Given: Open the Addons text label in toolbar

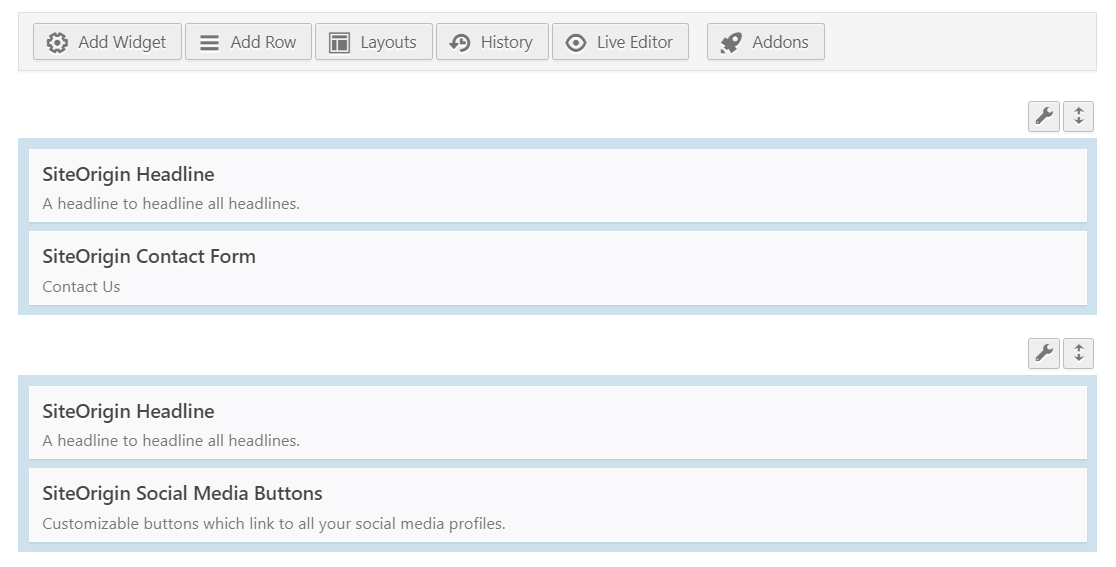Looking at the screenshot, I should [x=780, y=42].
